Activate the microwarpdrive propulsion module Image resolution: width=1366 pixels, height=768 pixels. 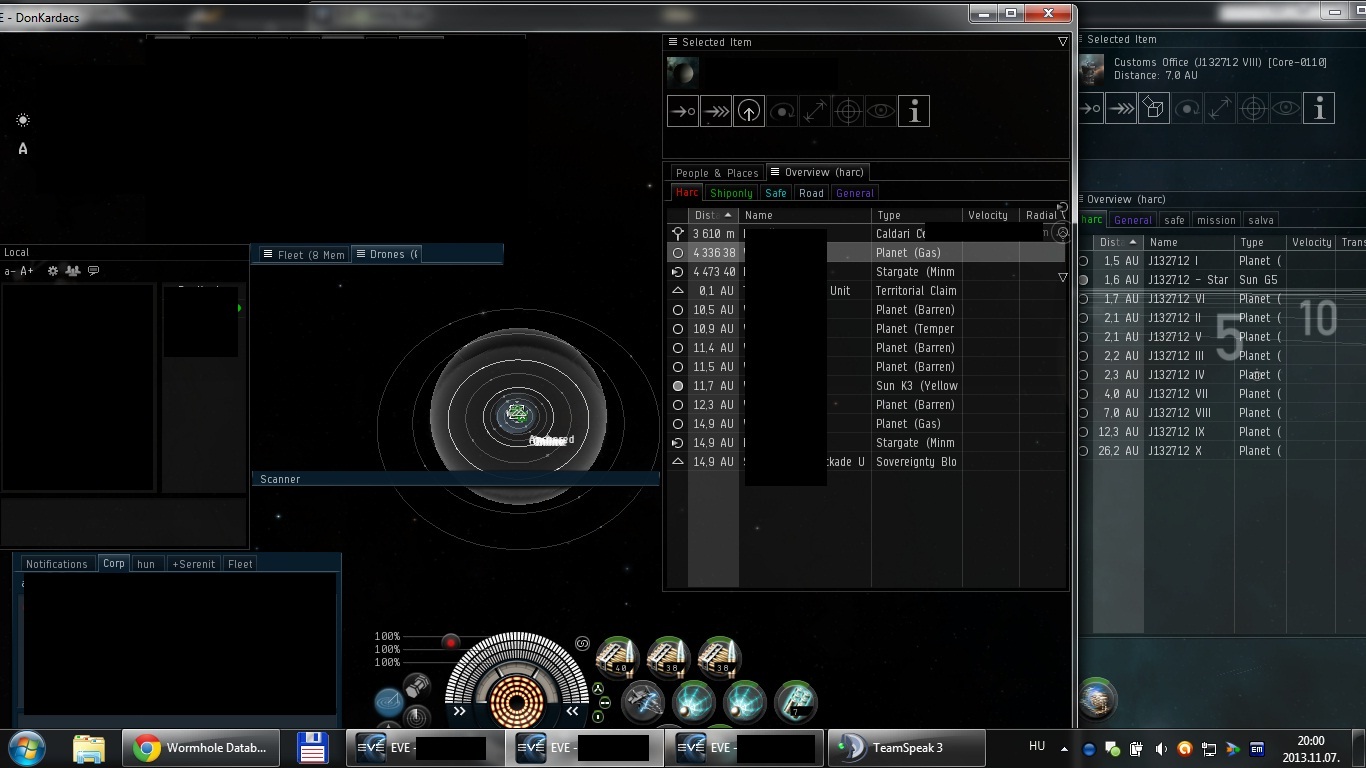coord(643,701)
